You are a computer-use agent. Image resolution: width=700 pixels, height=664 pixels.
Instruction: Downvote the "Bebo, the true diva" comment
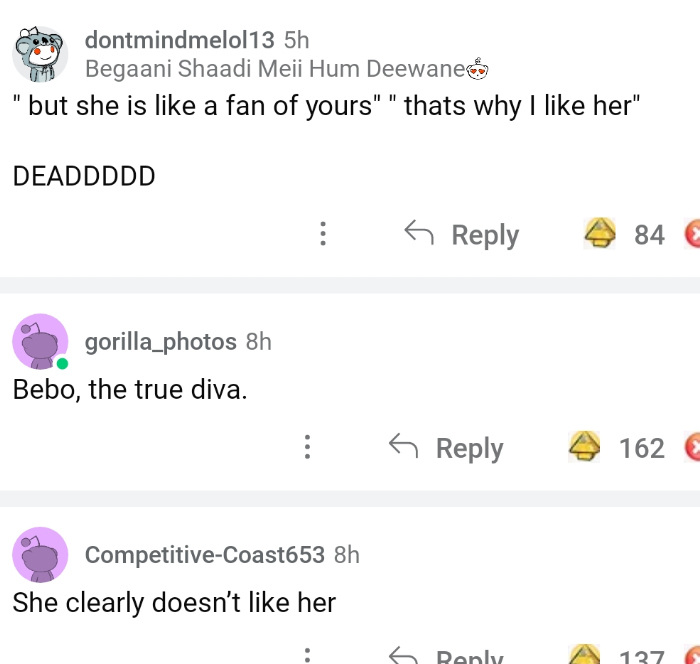tap(692, 447)
